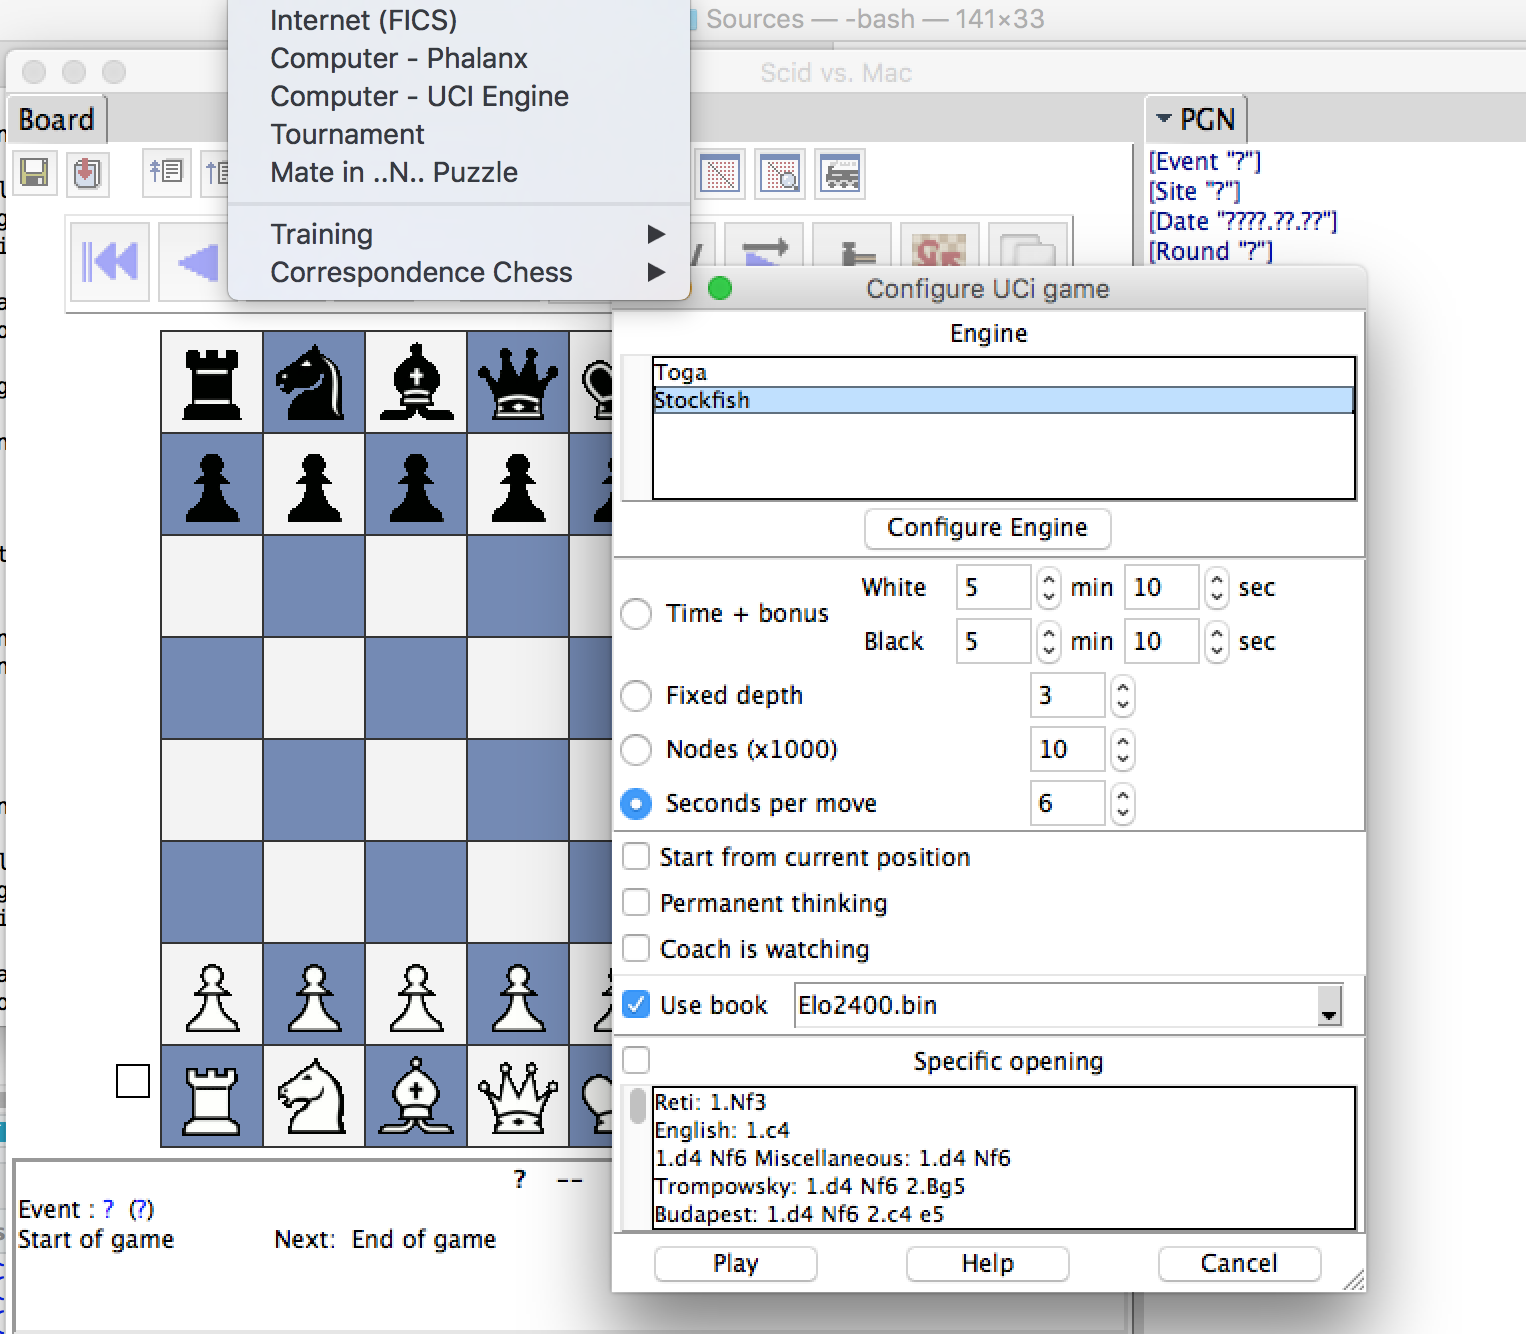Click the Configure Engine button

987,528
